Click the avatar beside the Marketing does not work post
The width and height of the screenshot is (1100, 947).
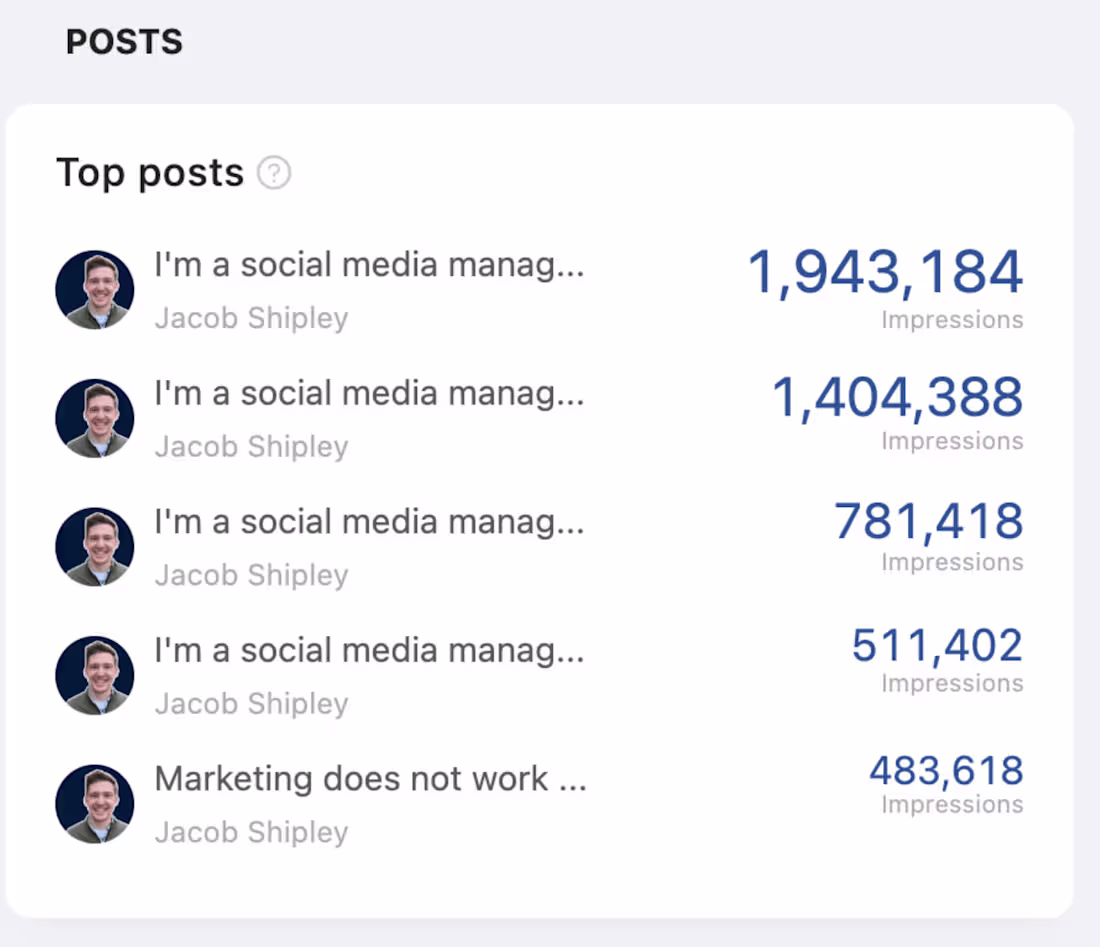pyautogui.click(x=94, y=804)
